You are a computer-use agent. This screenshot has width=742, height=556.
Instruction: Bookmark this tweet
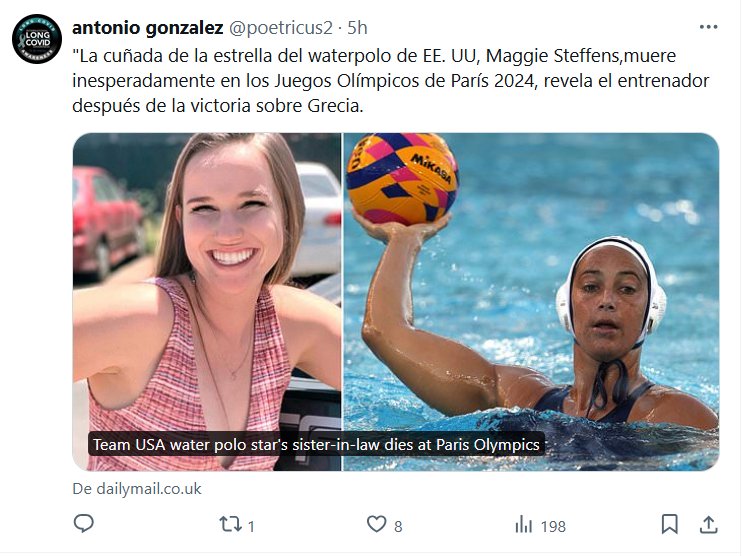tap(670, 524)
